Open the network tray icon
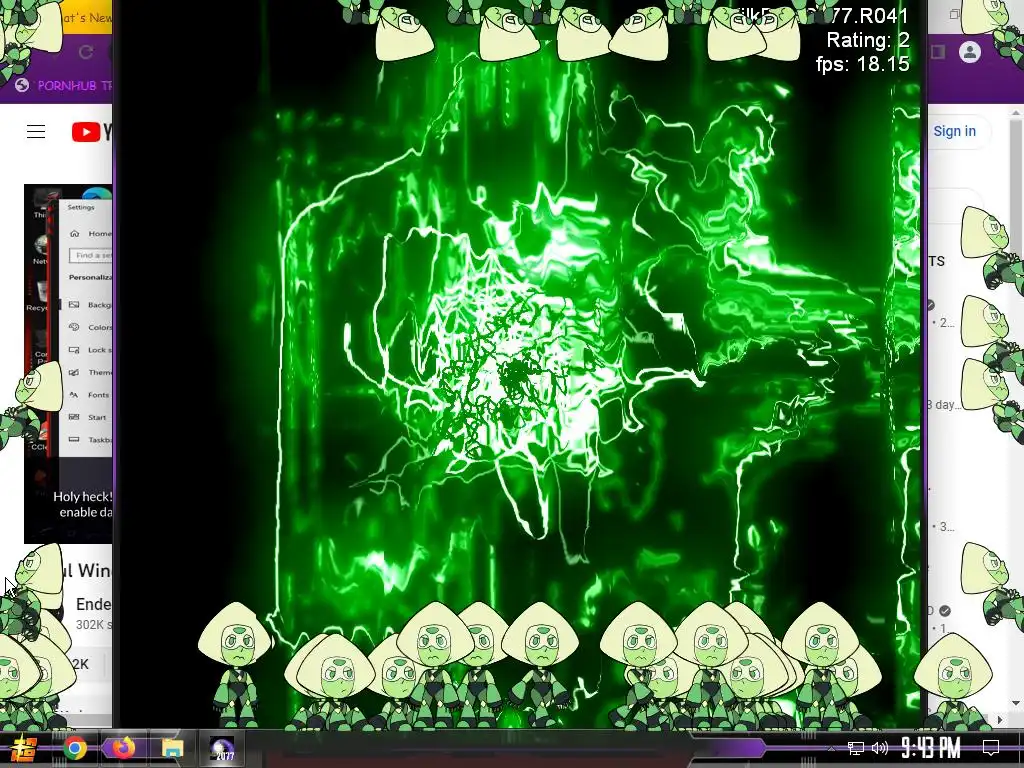This screenshot has width=1024, height=768. 856,748
